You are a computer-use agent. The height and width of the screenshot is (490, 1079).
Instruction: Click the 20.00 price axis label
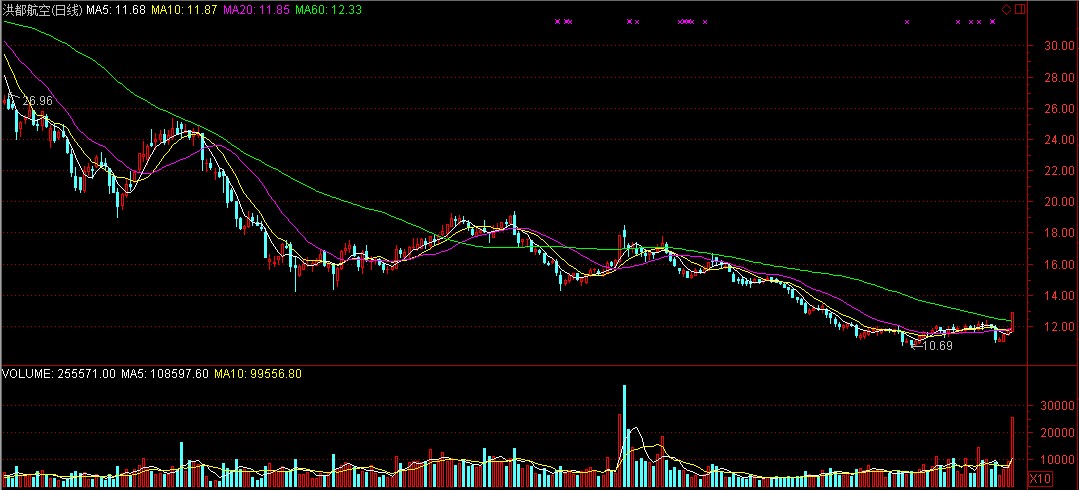point(1058,202)
